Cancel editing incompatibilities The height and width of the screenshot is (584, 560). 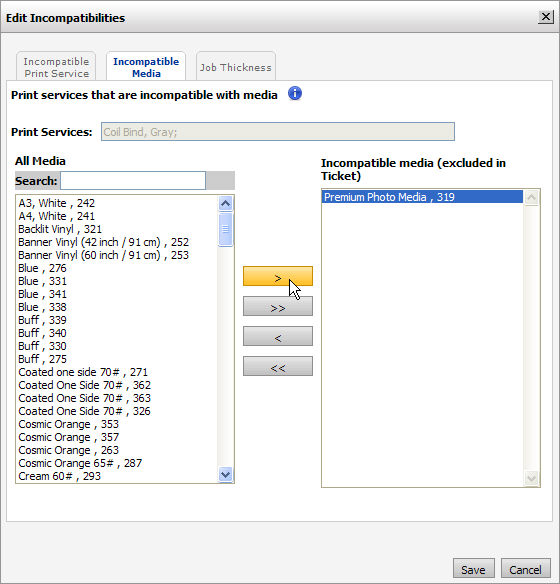tap(525, 569)
